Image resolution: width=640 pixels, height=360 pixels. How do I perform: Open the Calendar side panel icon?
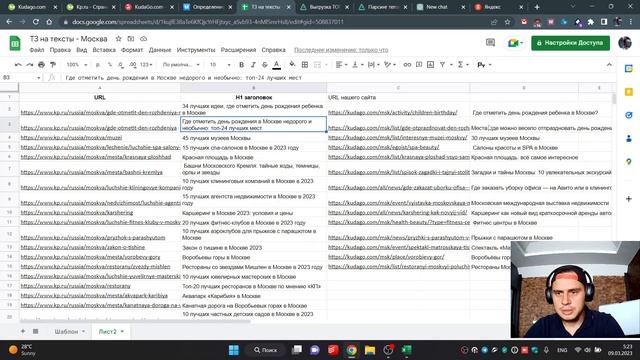pos(629,69)
